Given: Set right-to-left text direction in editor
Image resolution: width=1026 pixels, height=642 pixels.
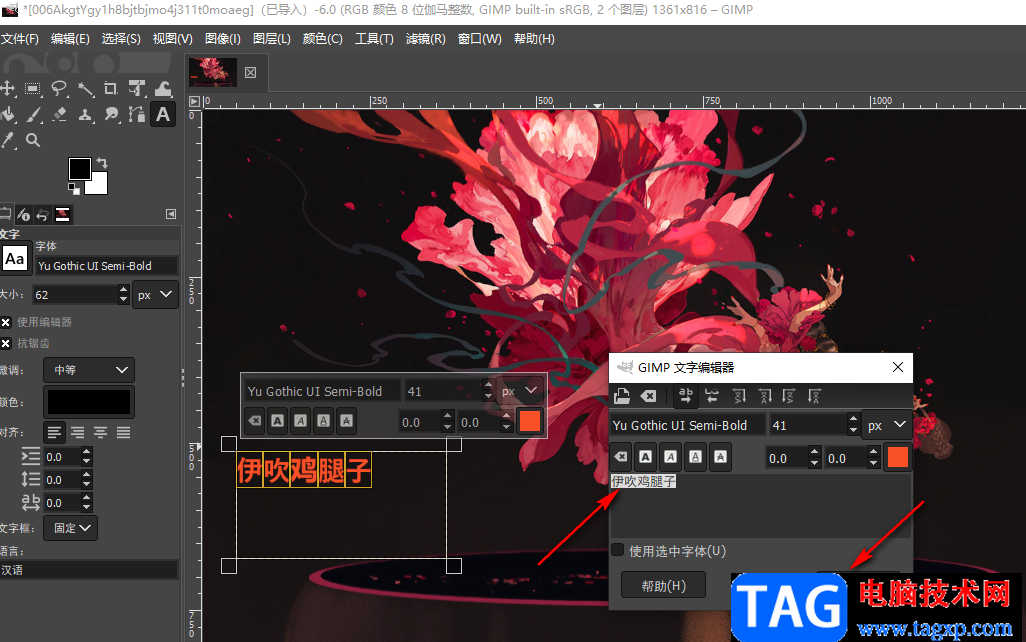Looking at the screenshot, I should tap(712, 396).
